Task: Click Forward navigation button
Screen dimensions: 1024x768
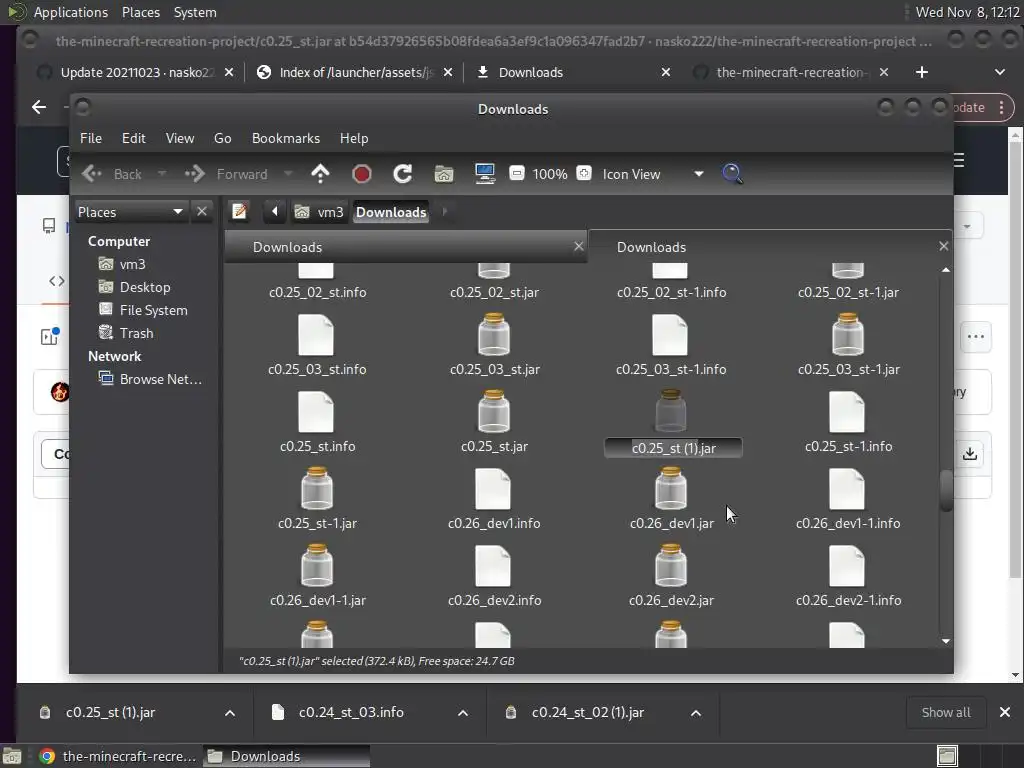Action: pos(227,174)
